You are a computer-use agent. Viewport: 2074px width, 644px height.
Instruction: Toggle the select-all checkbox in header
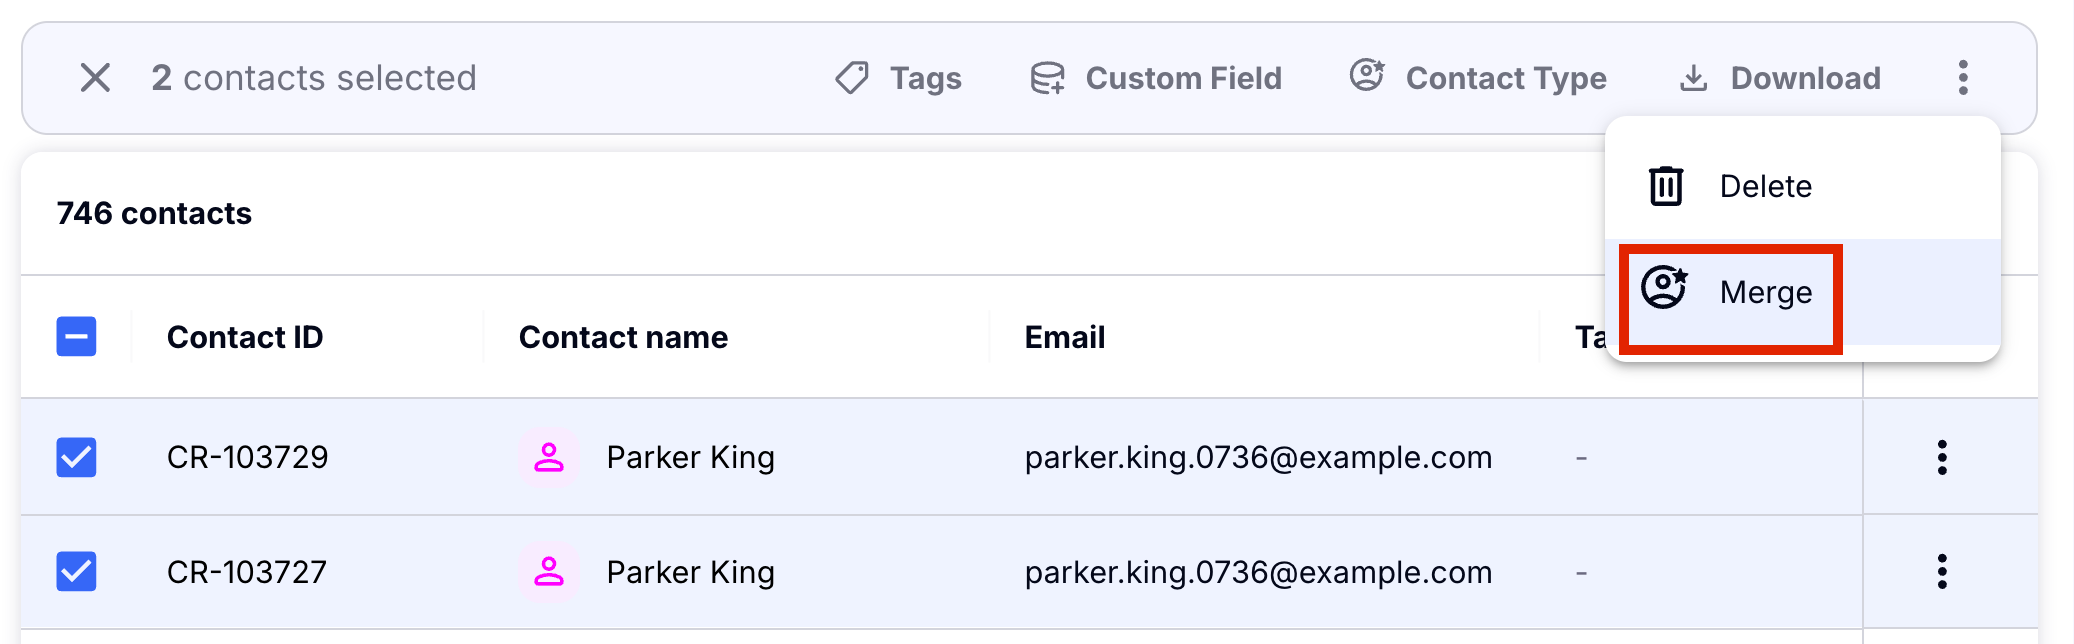tap(76, 337)
